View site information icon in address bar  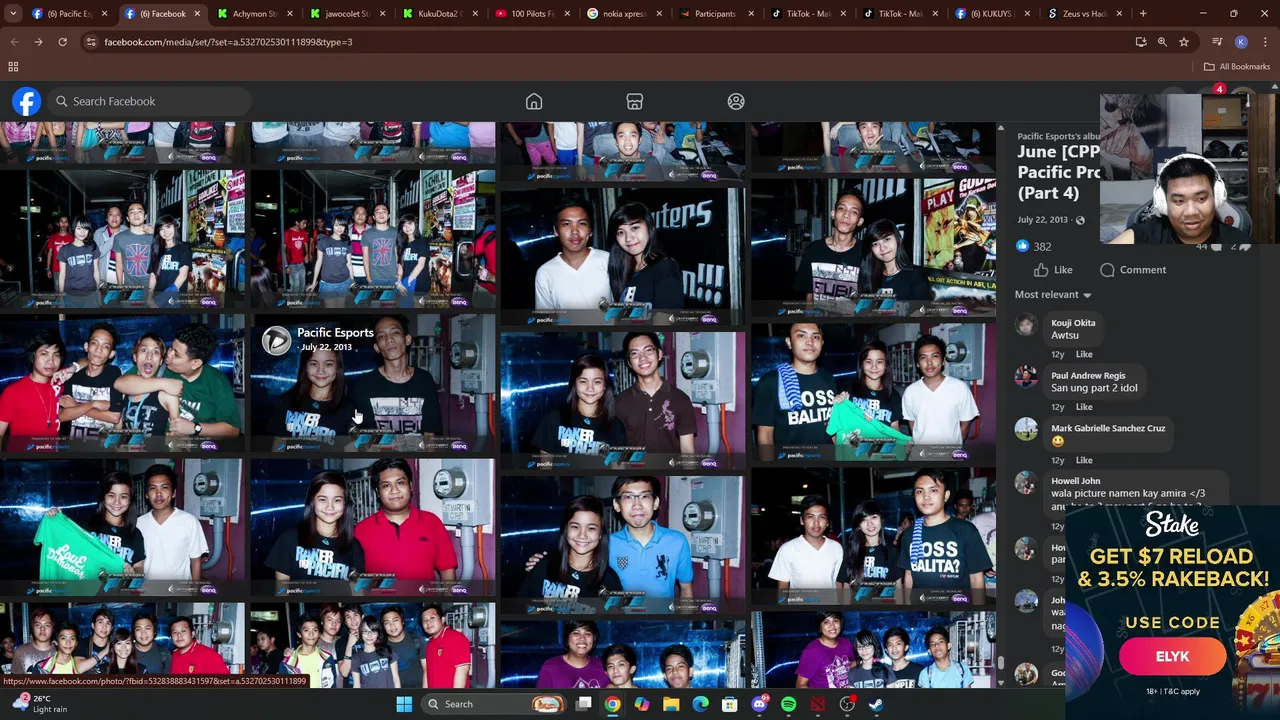click(91, 42)
